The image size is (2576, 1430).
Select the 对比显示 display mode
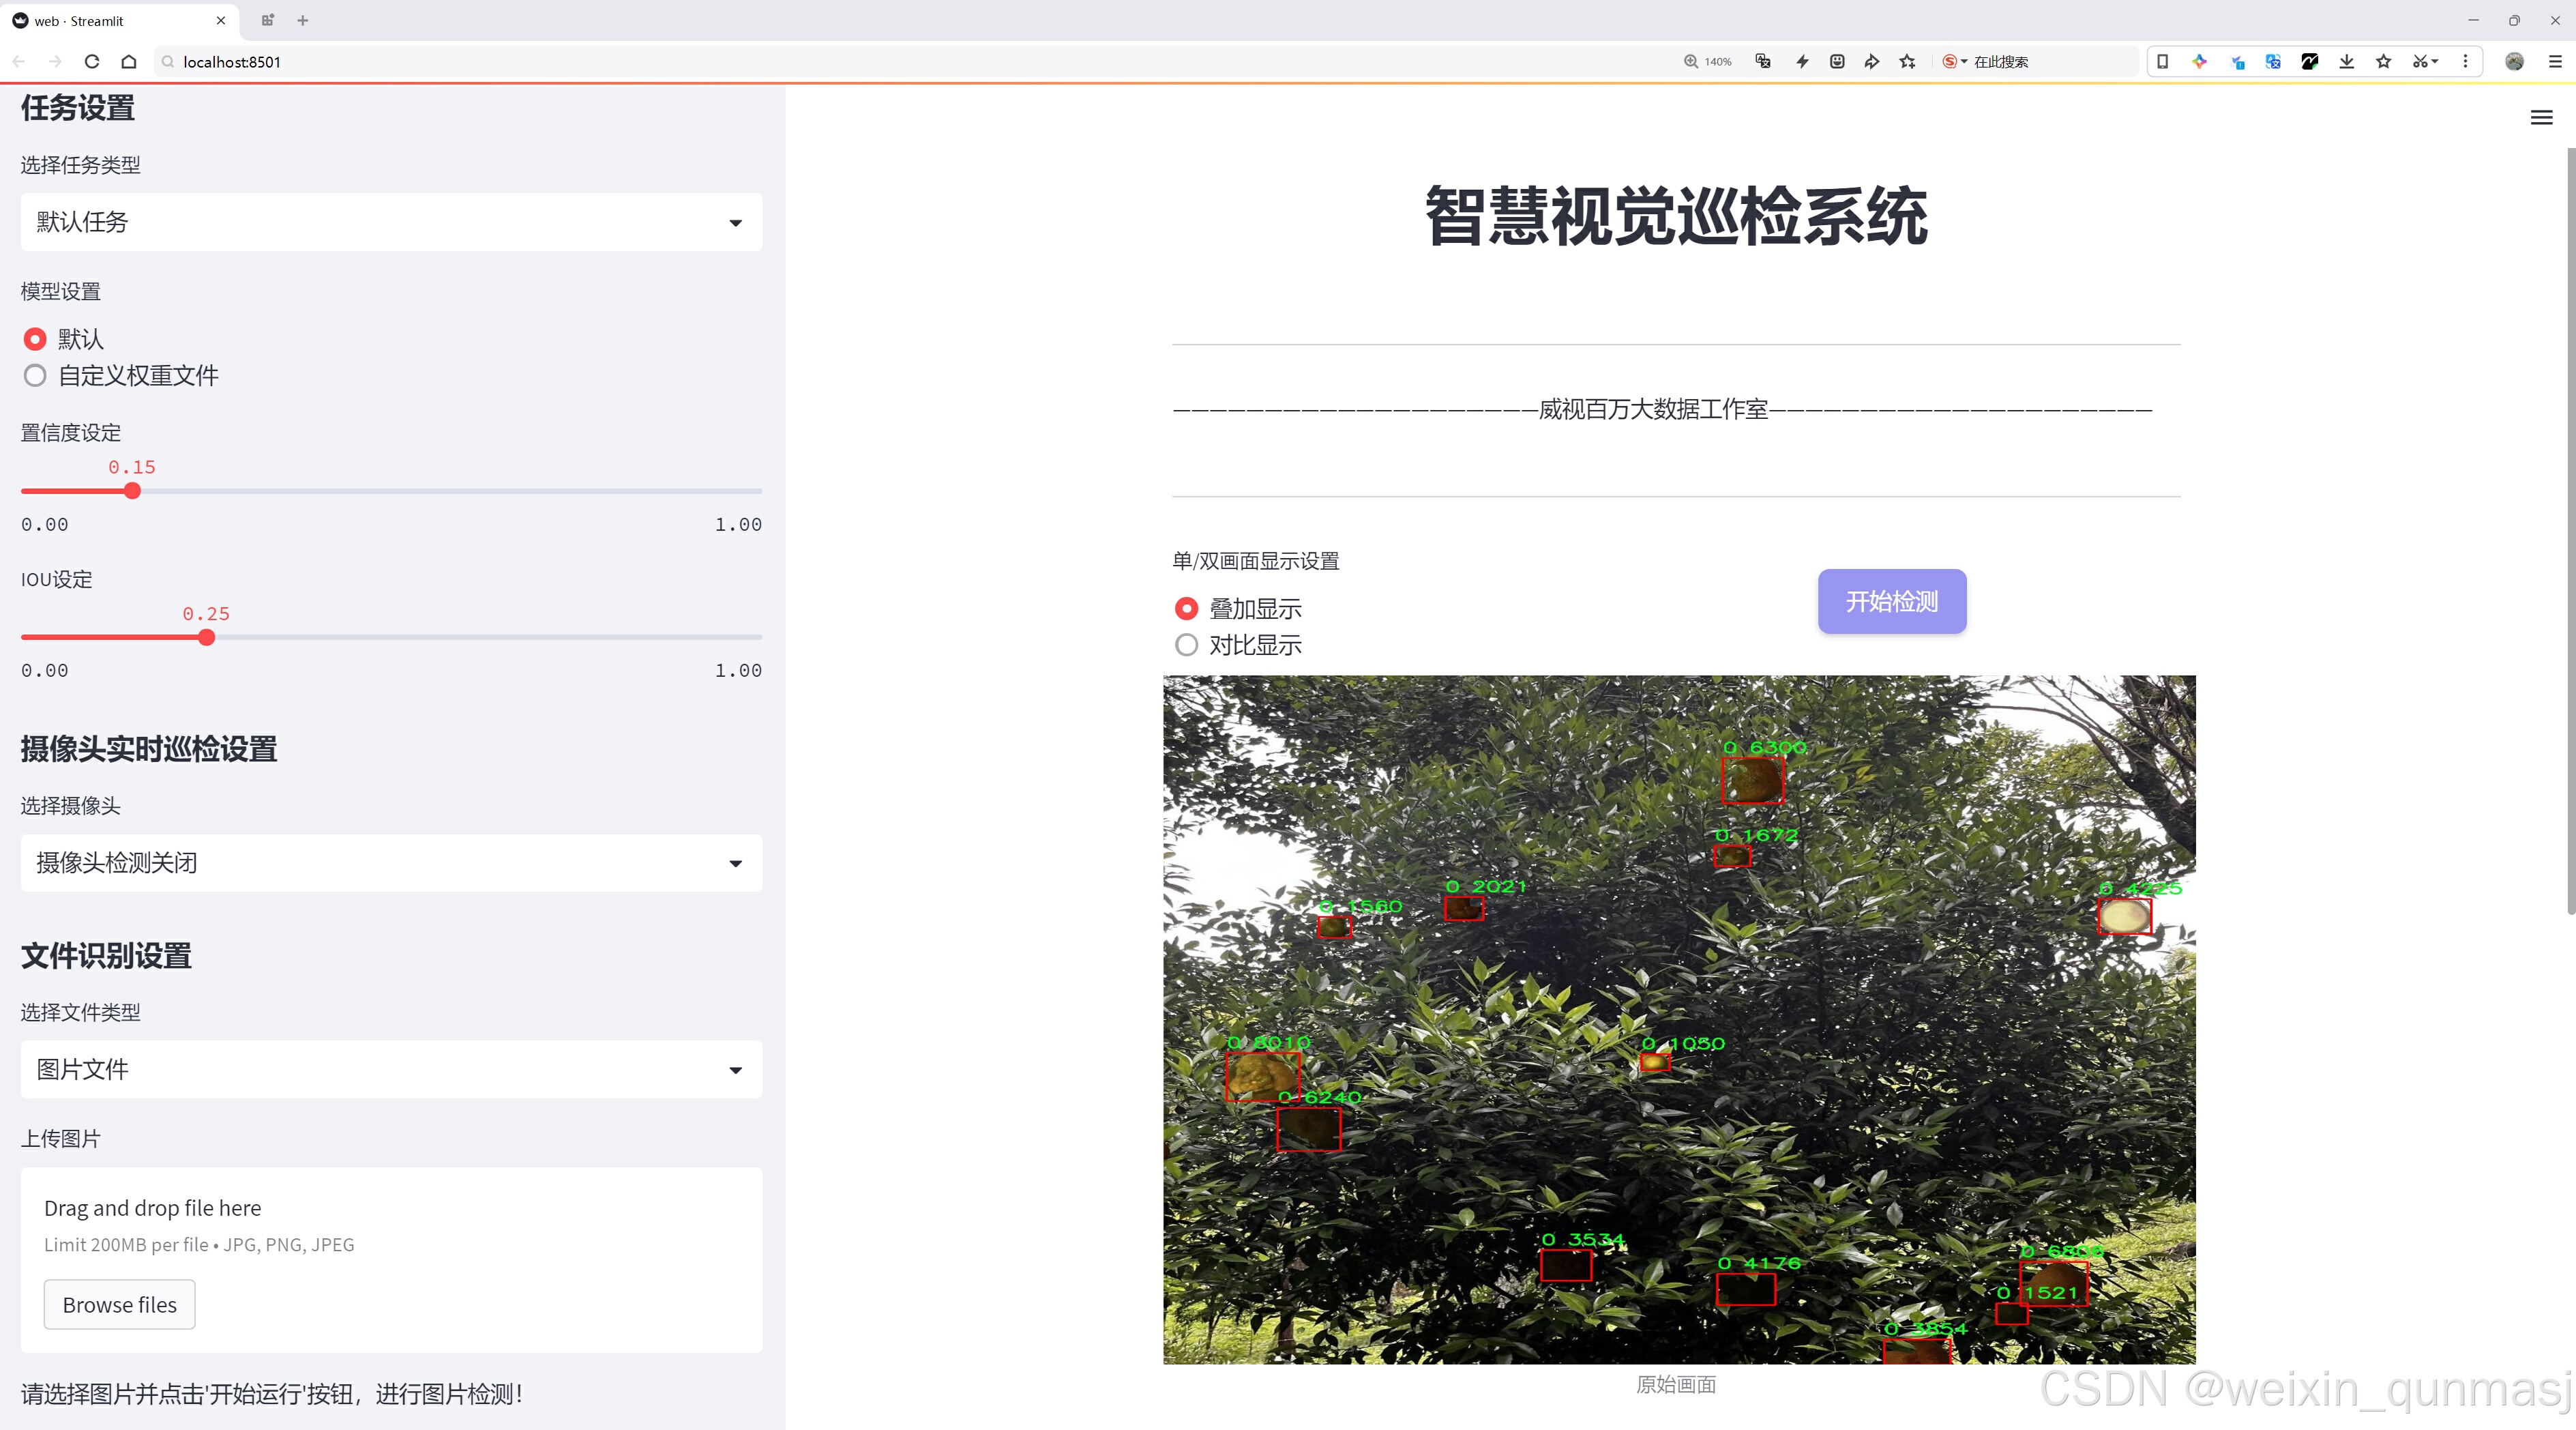click(1186, 646)
